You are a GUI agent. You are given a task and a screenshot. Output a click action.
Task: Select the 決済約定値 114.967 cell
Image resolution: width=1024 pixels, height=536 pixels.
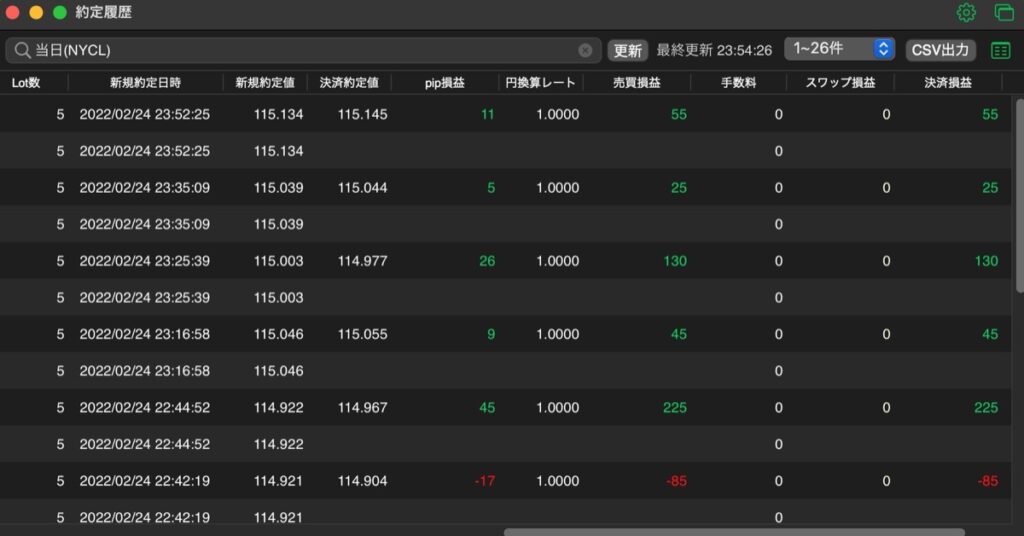point(362,407)
